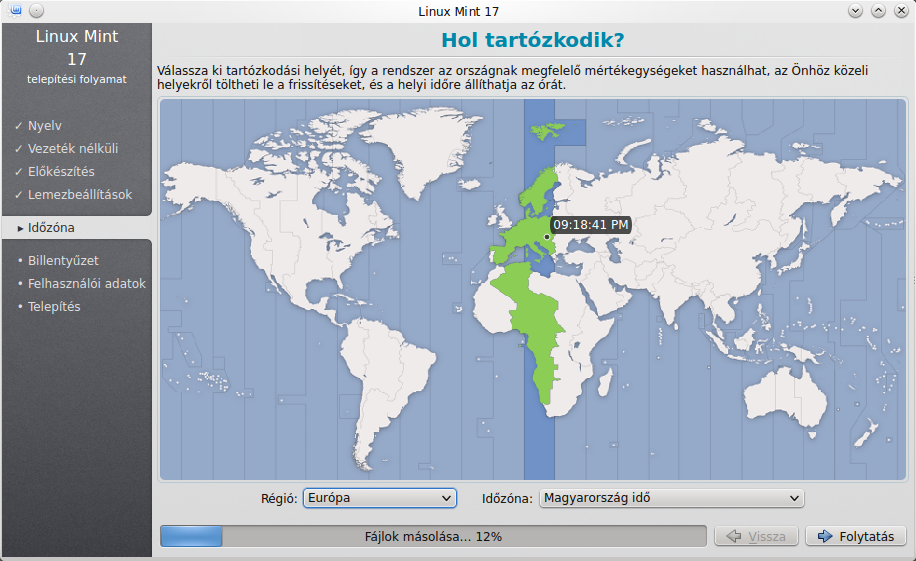The width and height of the screenshot is (916, 561).
Task: Open the Időzóna dropdown showing Magyarország idő
Action: pyautogui.click(x=671, y=498)
